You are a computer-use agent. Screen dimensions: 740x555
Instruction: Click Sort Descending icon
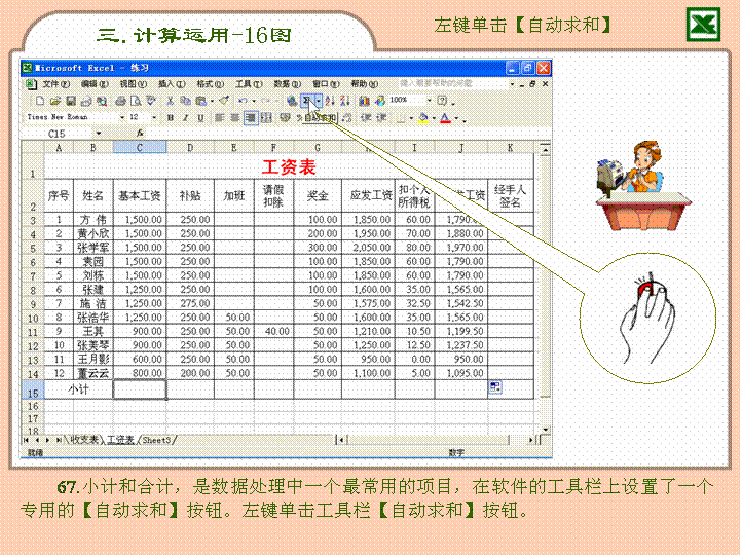345,101
